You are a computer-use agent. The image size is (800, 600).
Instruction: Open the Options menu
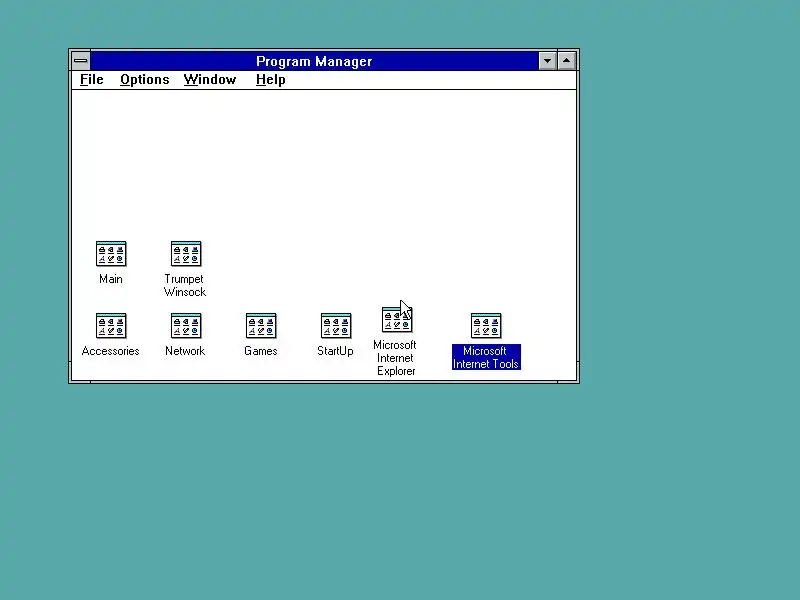(144, 80)
